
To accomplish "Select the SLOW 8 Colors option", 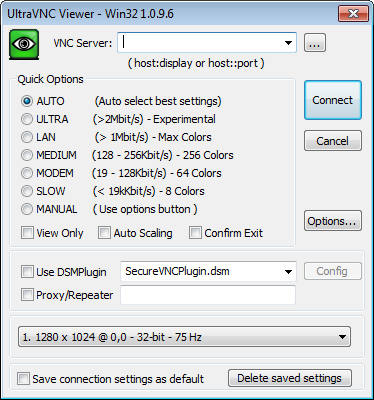I will 27,191.
